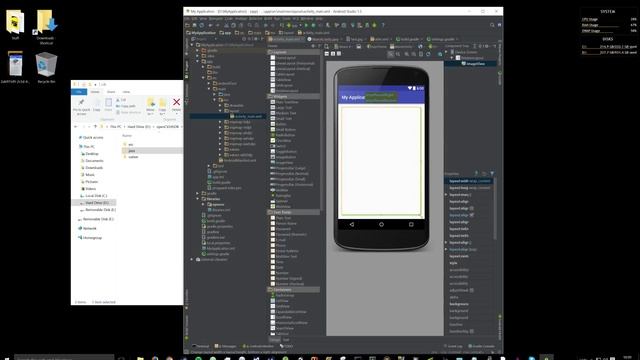Collapse the src folder in project tree

click(203, 78)
